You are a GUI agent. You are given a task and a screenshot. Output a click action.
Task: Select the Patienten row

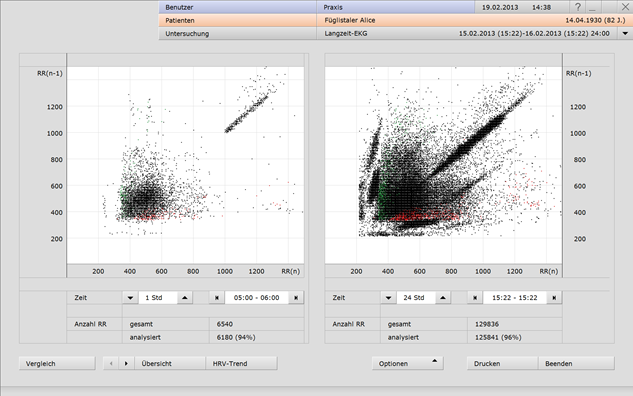click(x=396, y=20)
